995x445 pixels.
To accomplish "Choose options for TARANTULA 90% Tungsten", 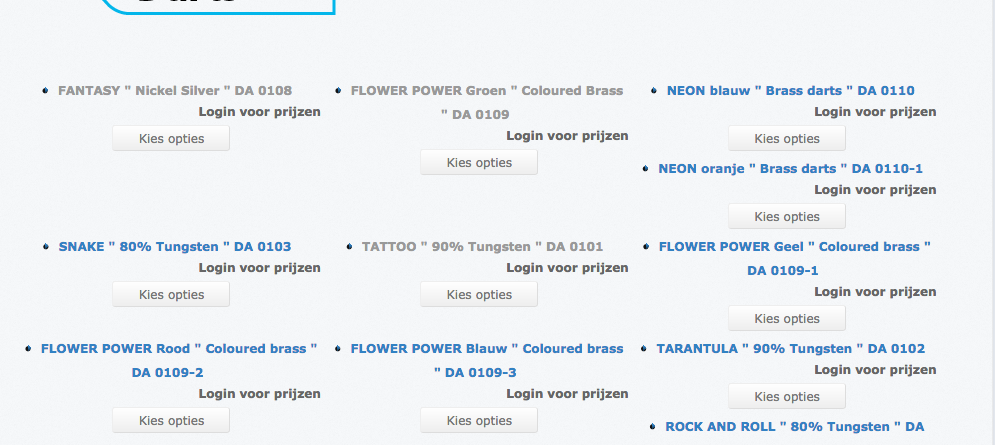I will pyautogui.click(x=787, y=396).
